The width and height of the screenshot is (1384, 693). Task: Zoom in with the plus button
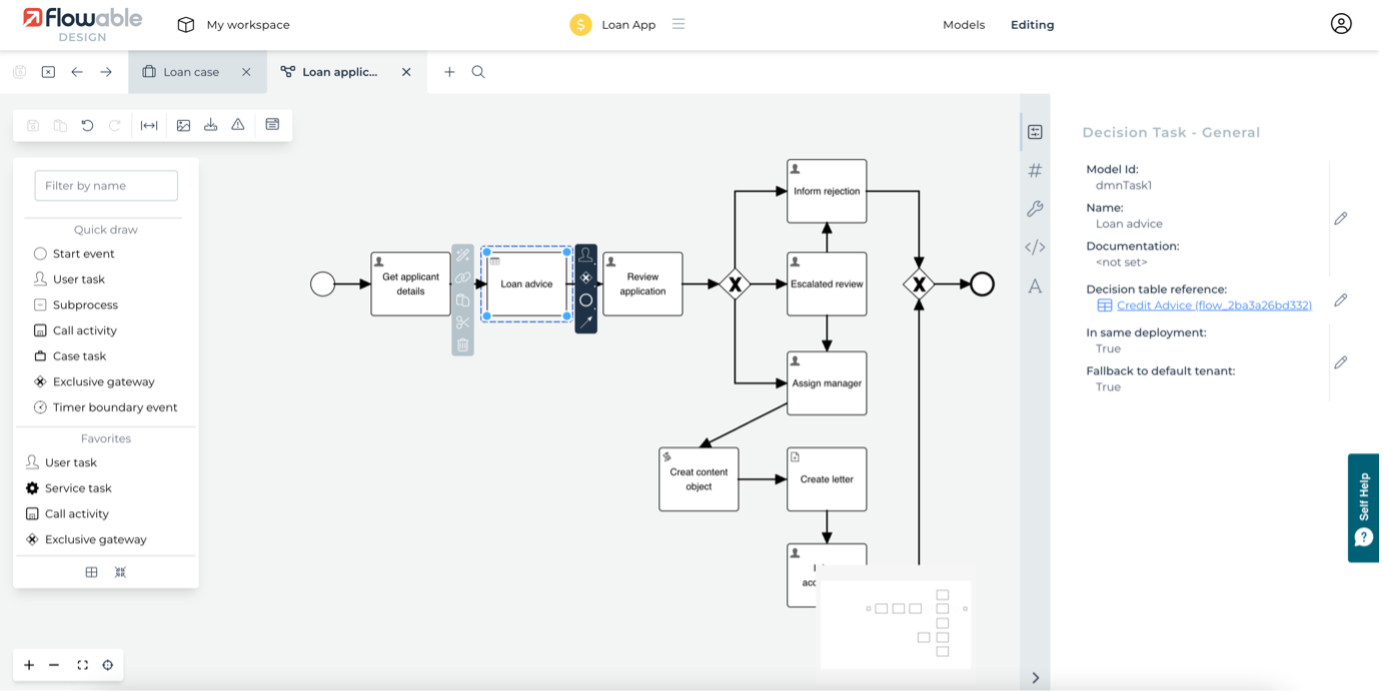[x=29, y=665]
